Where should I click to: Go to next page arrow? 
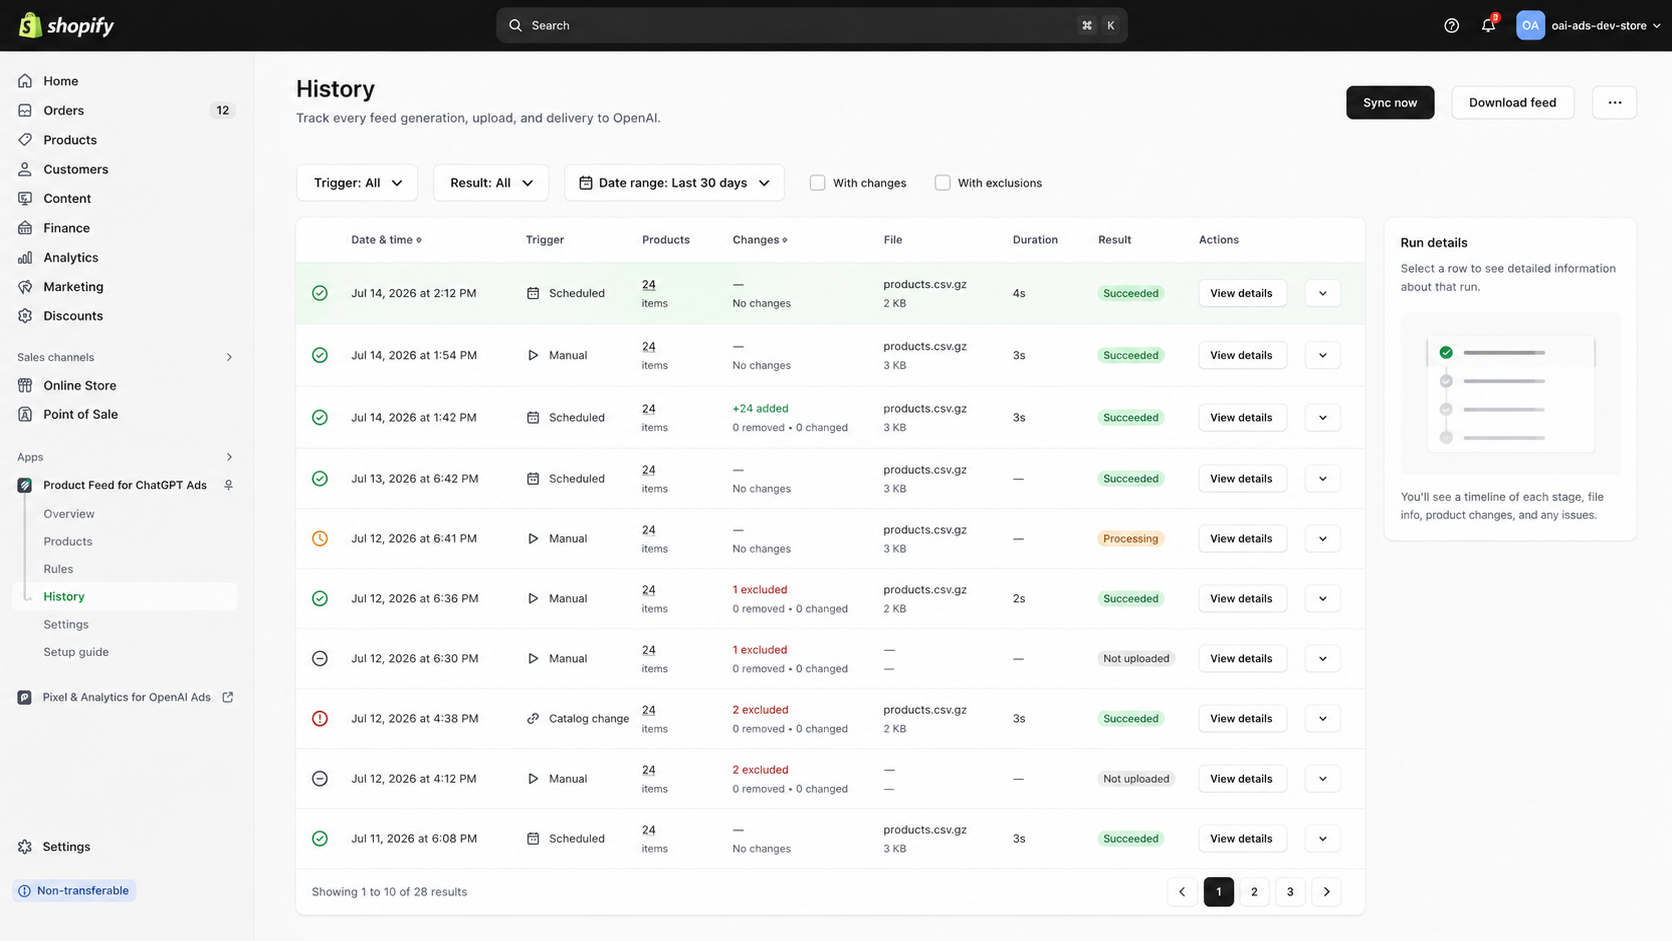[1326, 892]
